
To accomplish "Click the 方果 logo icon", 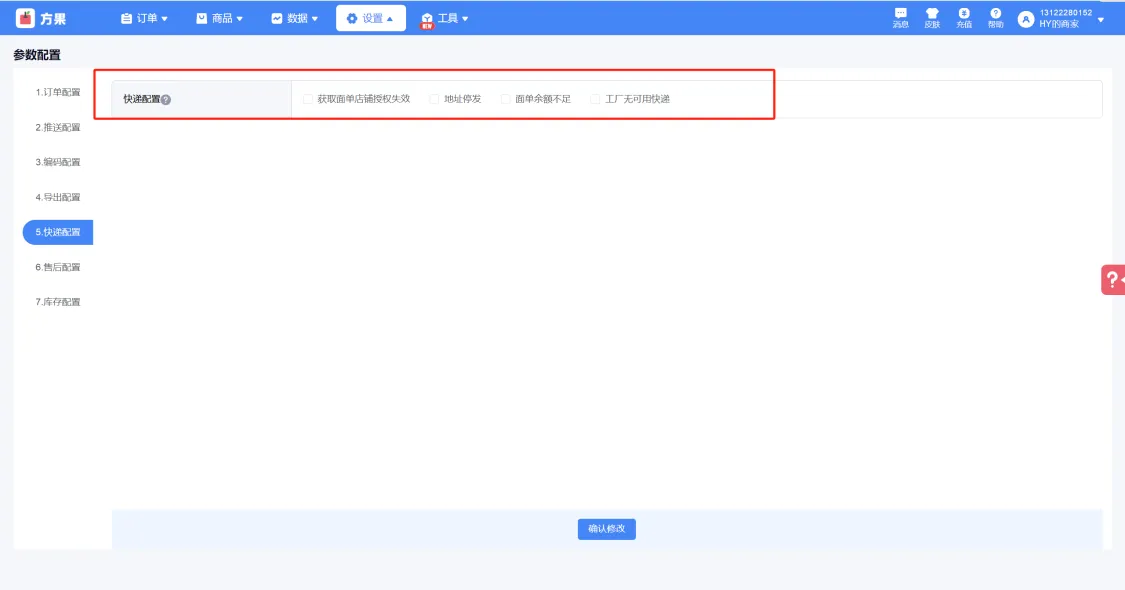I will pos(25,18).
